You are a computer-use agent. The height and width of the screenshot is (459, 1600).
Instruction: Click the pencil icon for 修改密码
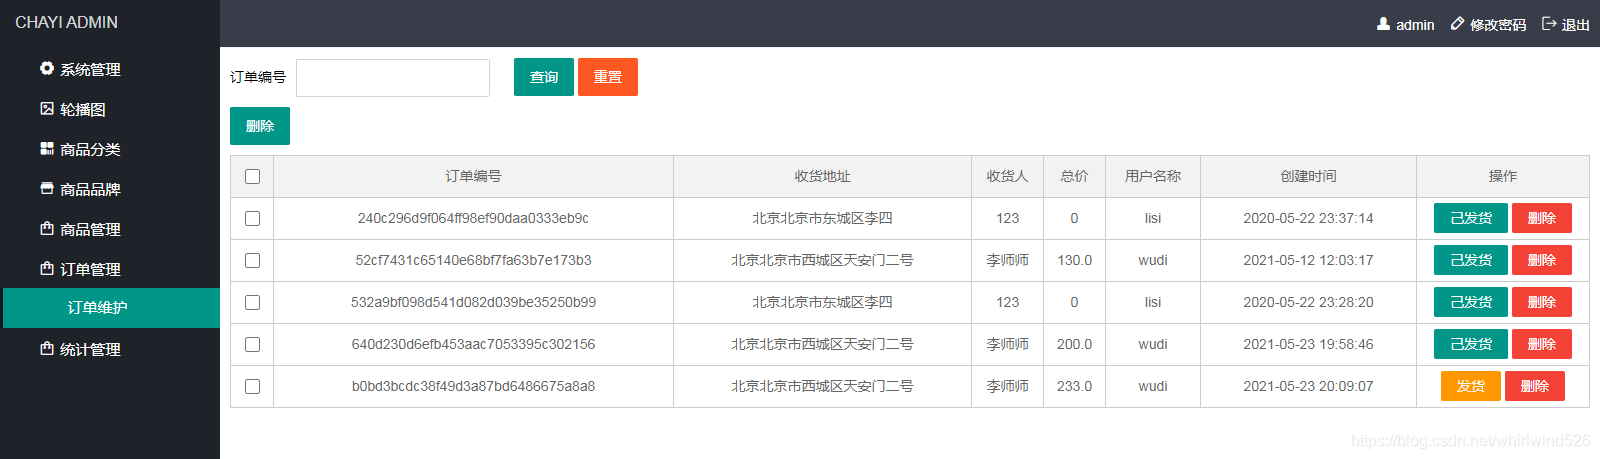click(1457, 23)
